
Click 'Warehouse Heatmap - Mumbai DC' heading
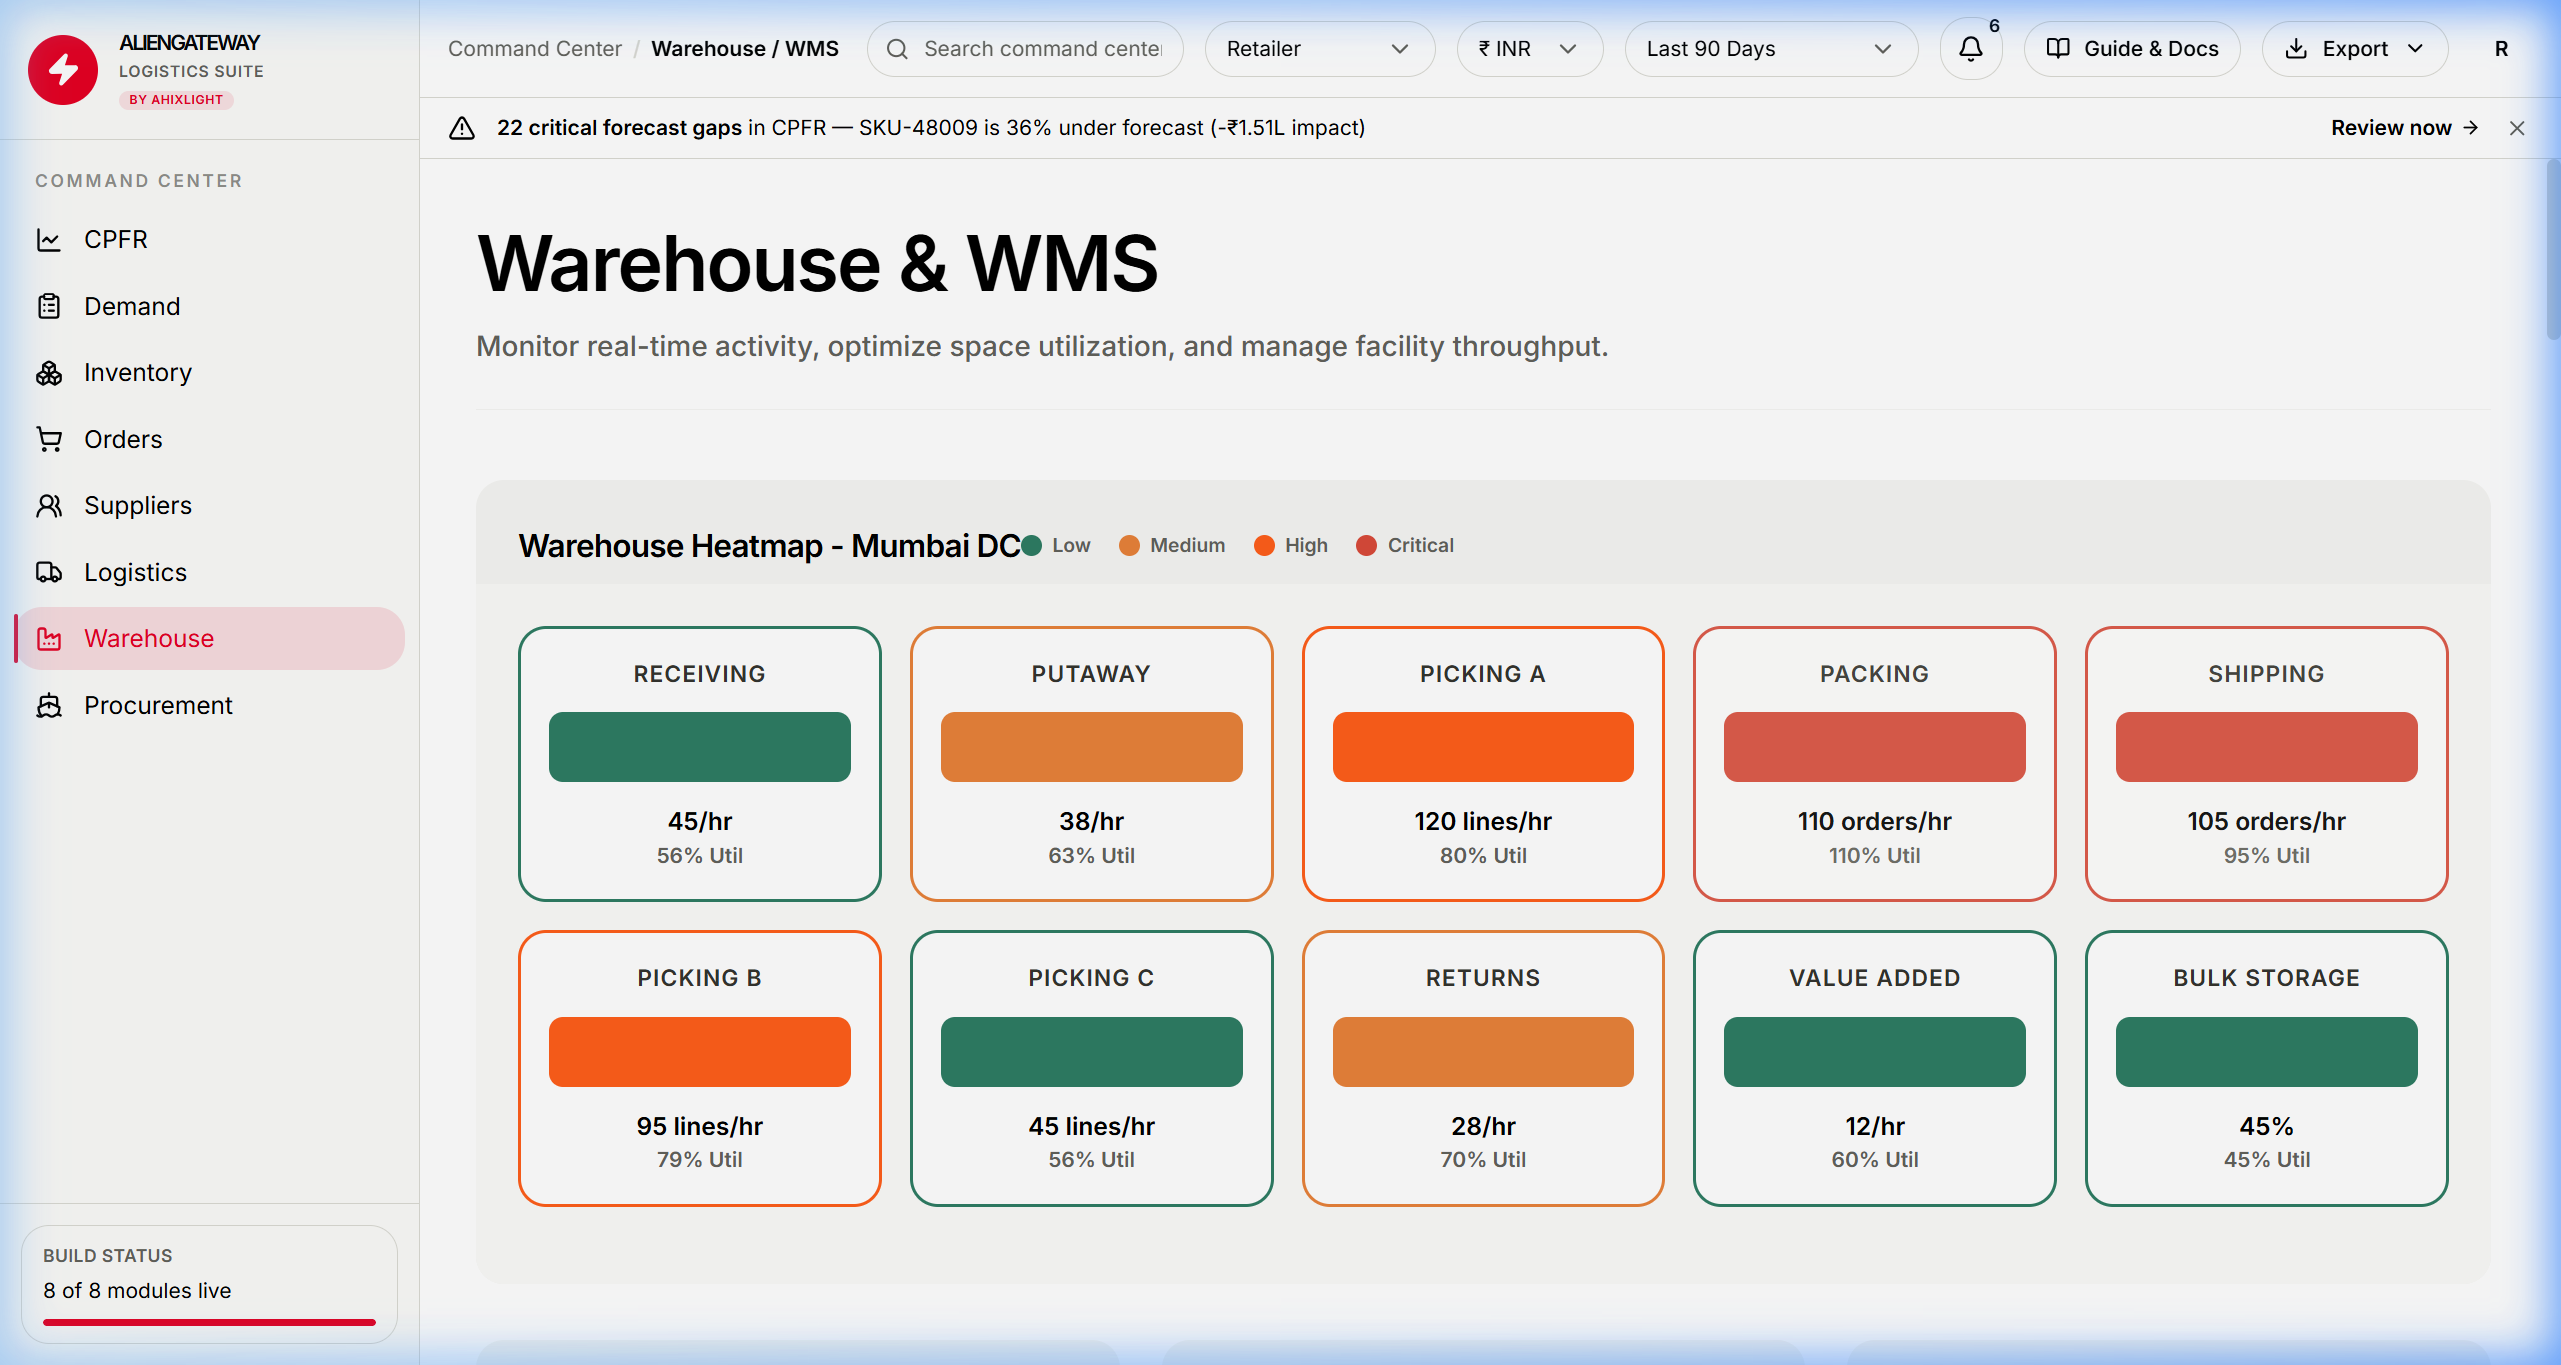click(x=769, y=545)
